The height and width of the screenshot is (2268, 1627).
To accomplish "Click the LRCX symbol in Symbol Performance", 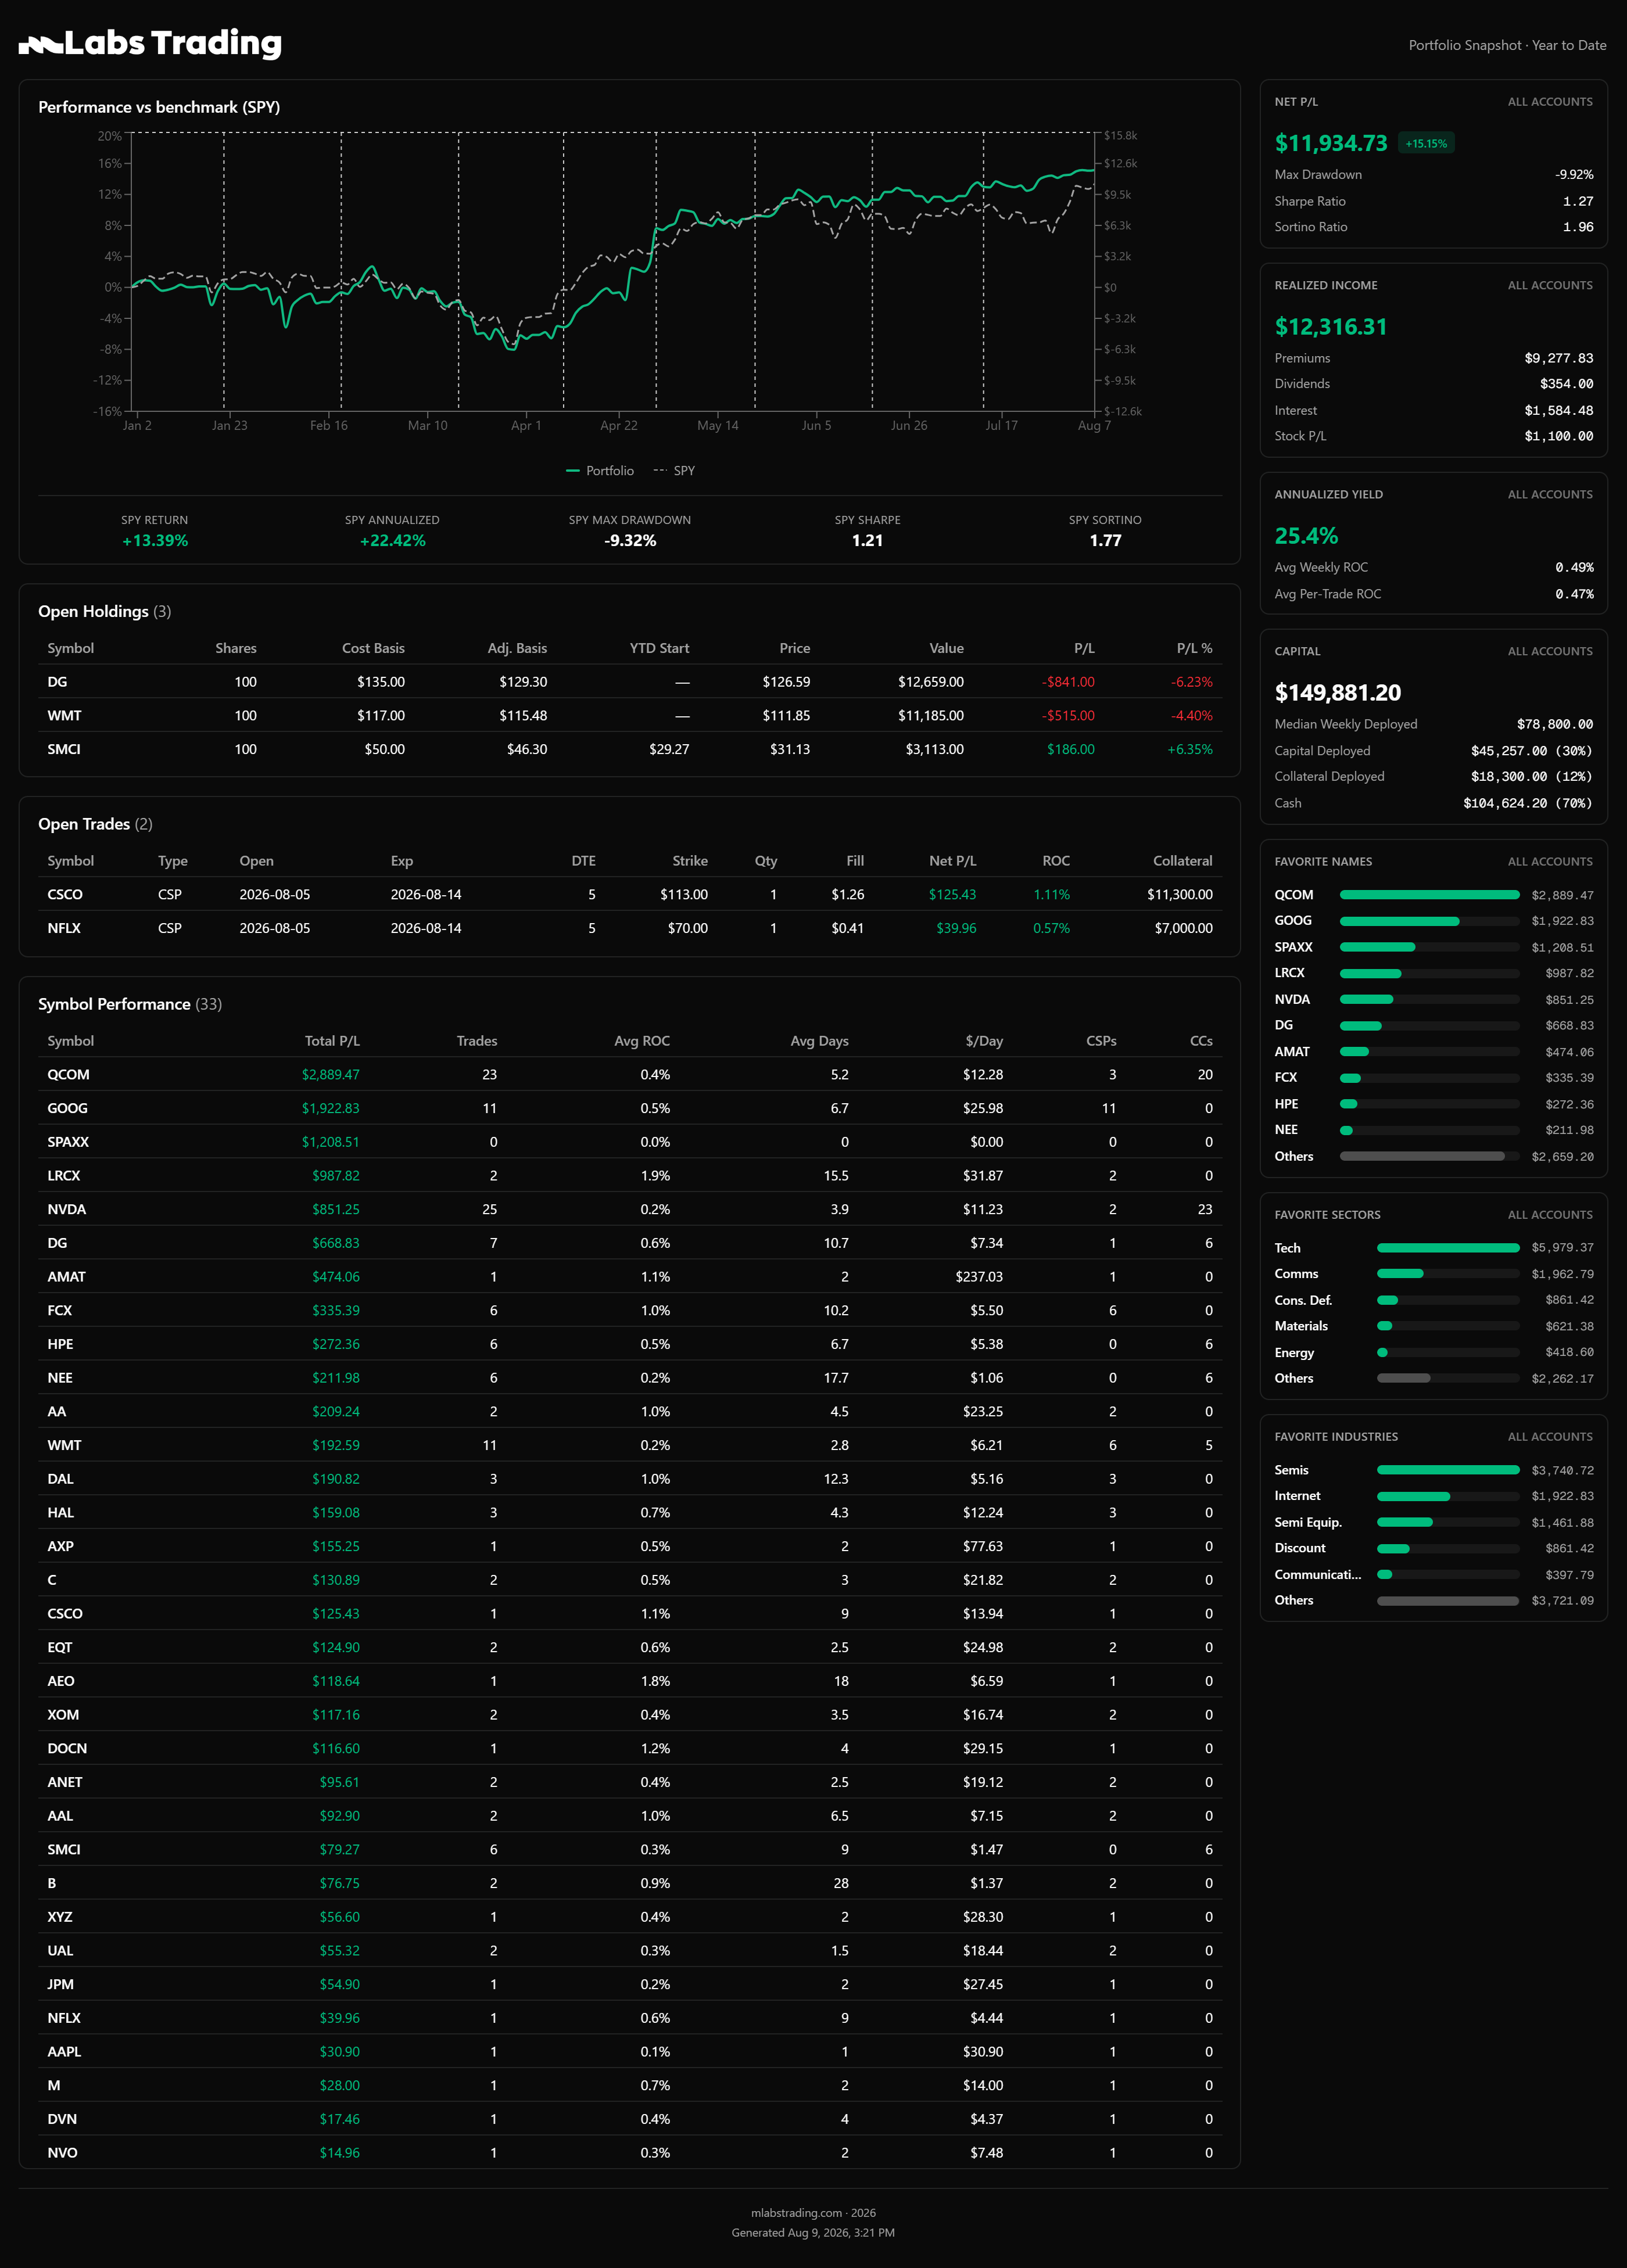I will coord(64,1176).
